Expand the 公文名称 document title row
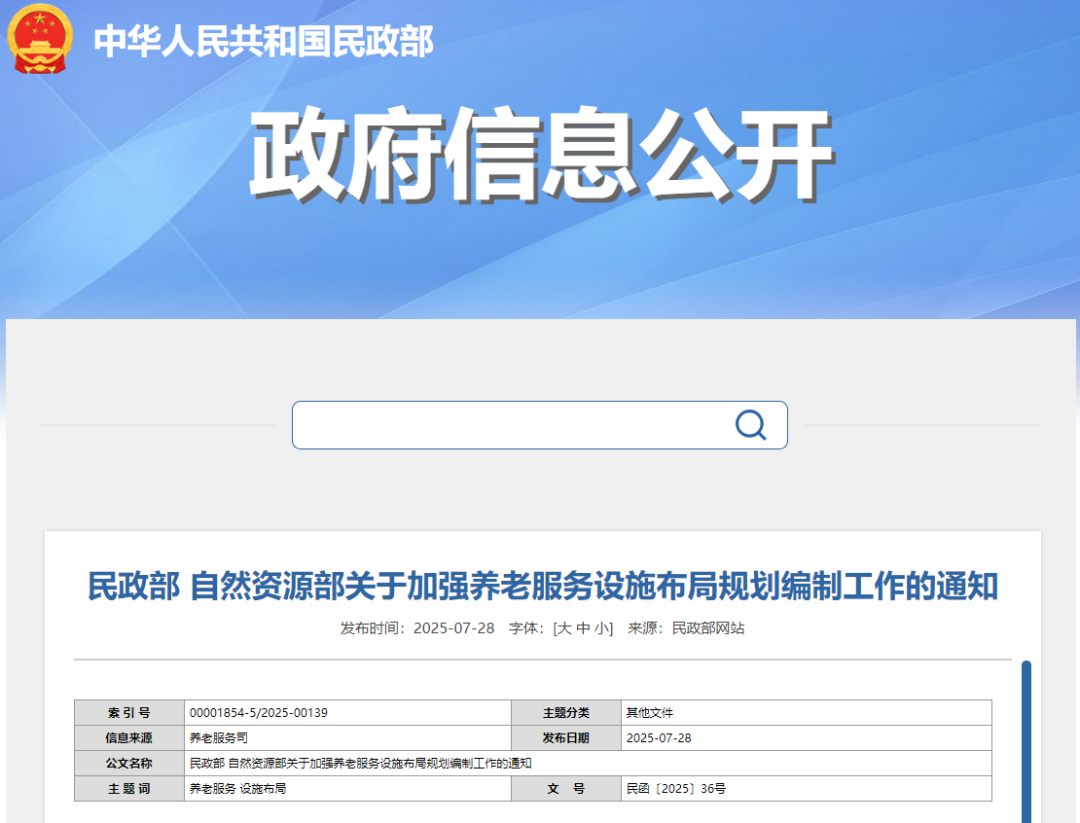Image resolution: width=1080 pixels, height=823 pixels. pyautogui.click(x=360, y=763)
